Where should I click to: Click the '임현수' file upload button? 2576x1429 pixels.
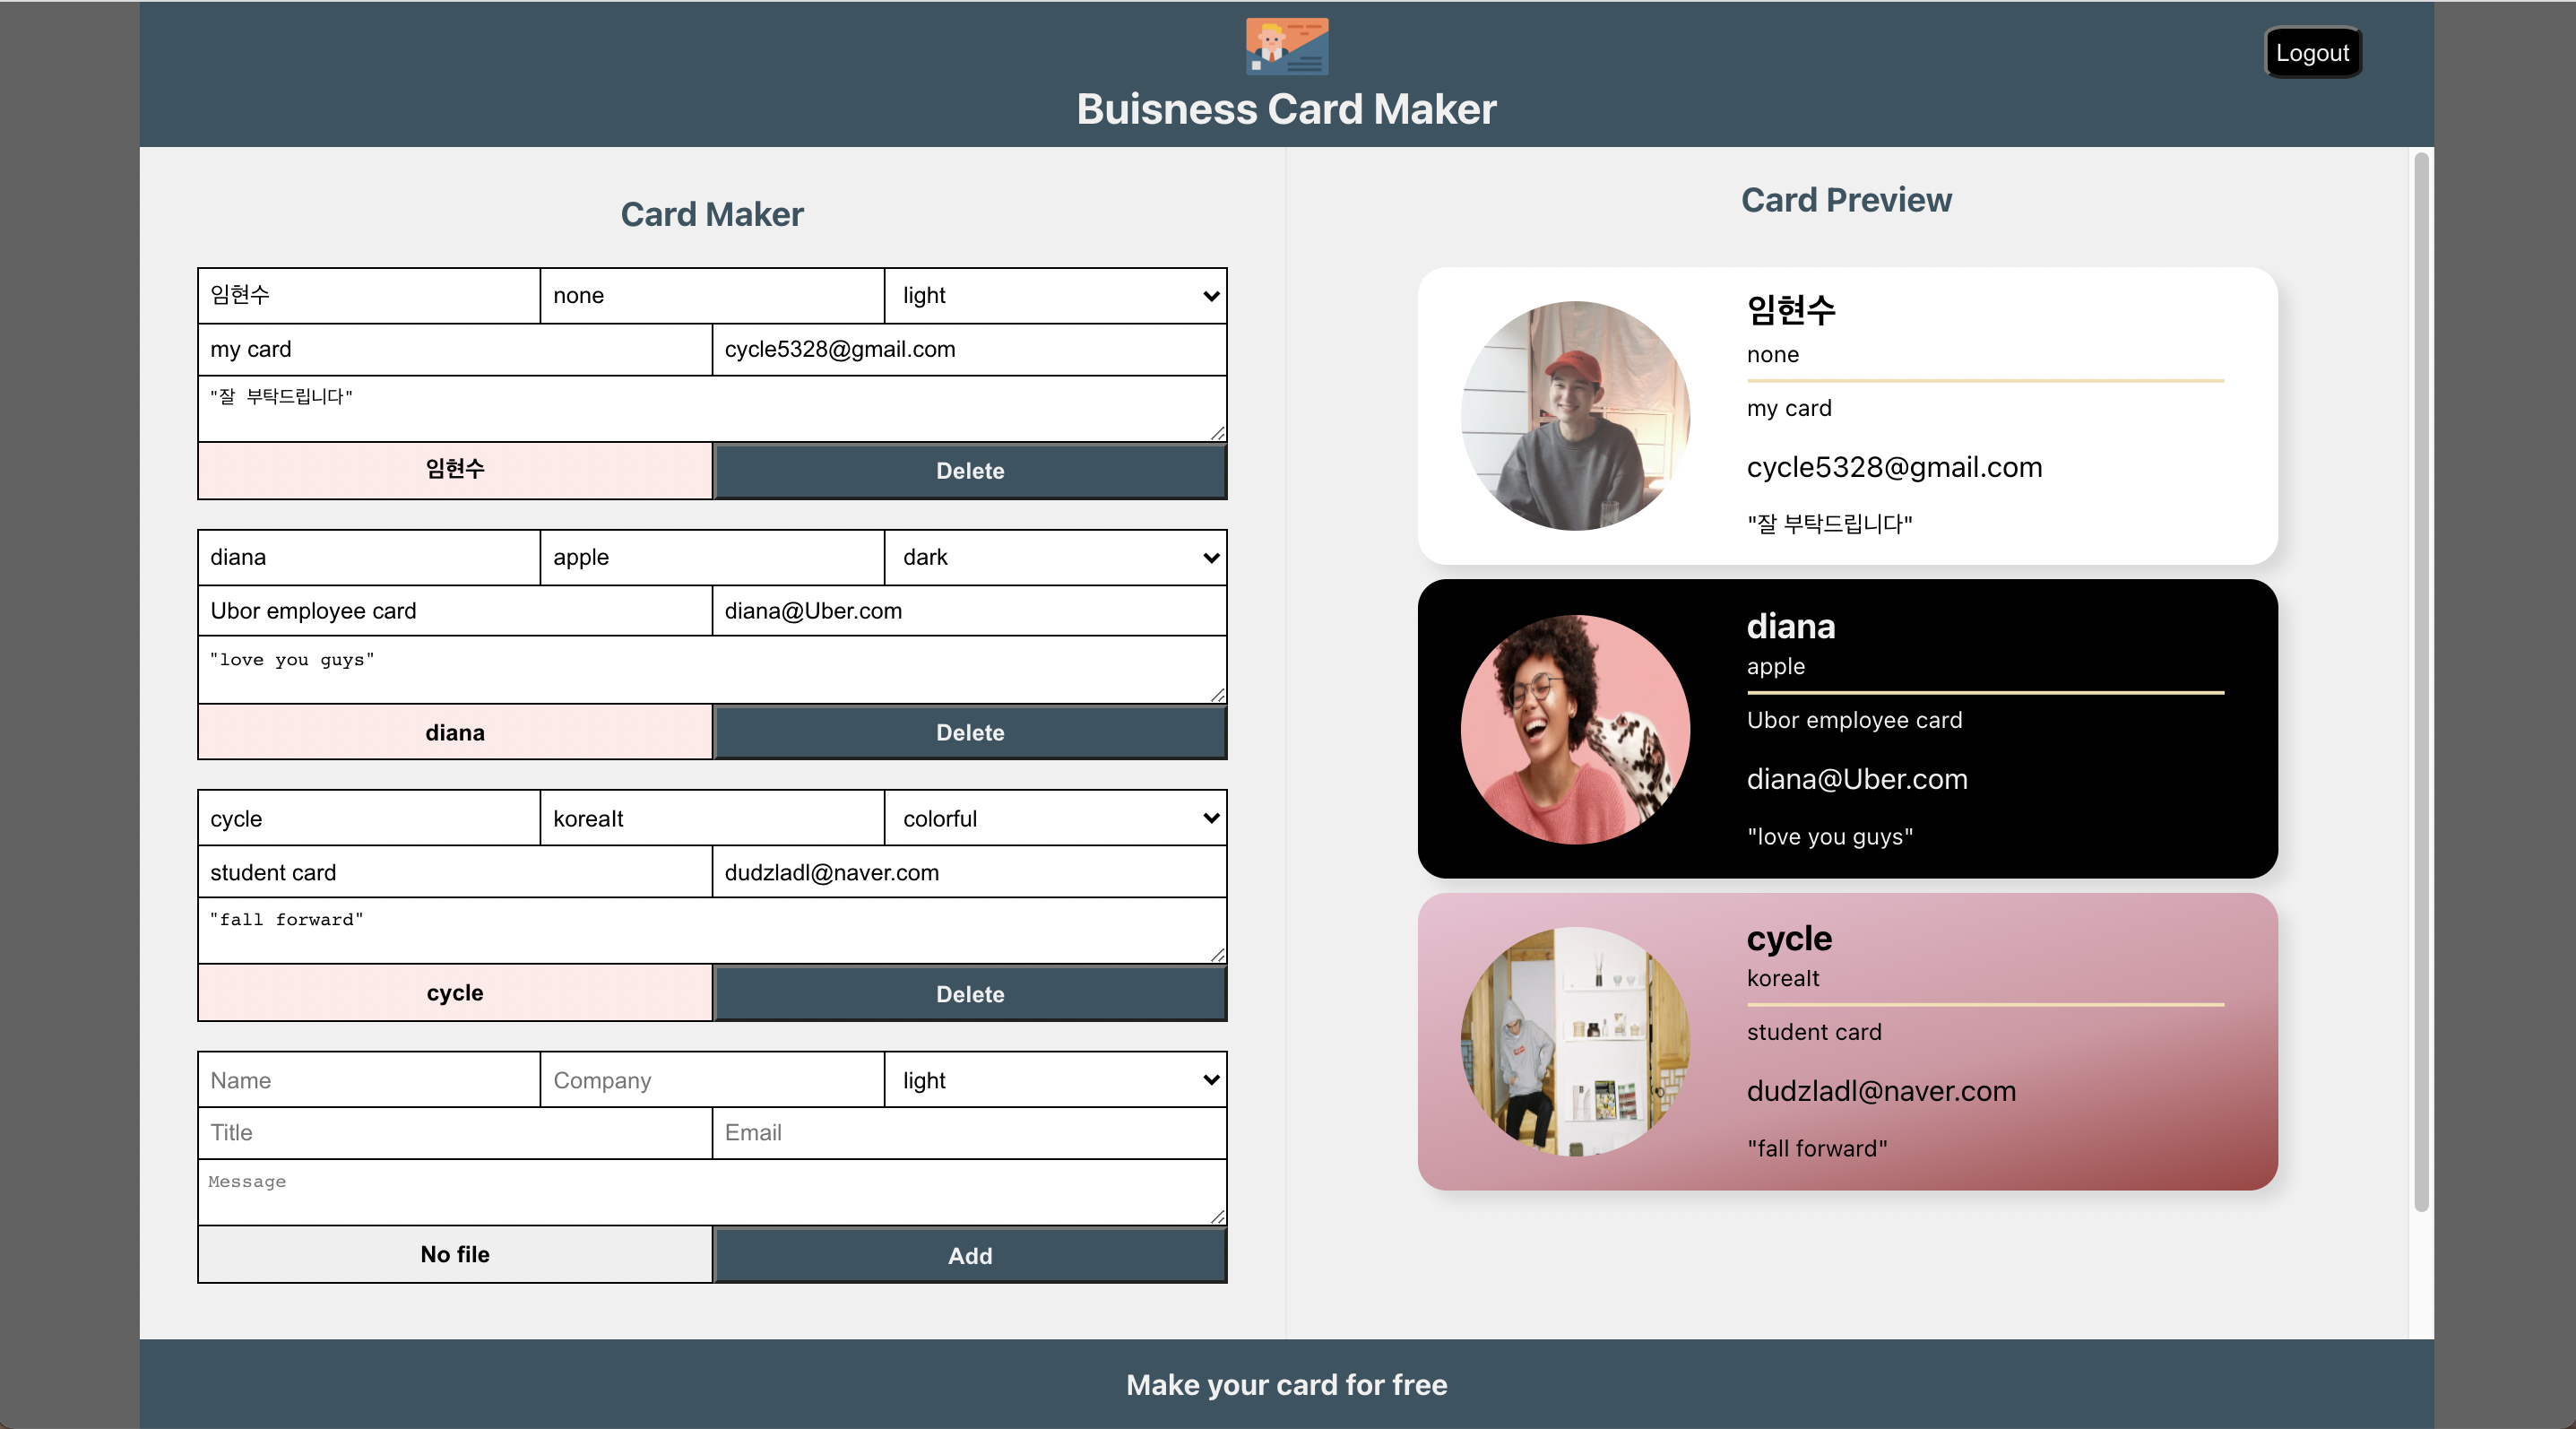[x=454, y=470]
